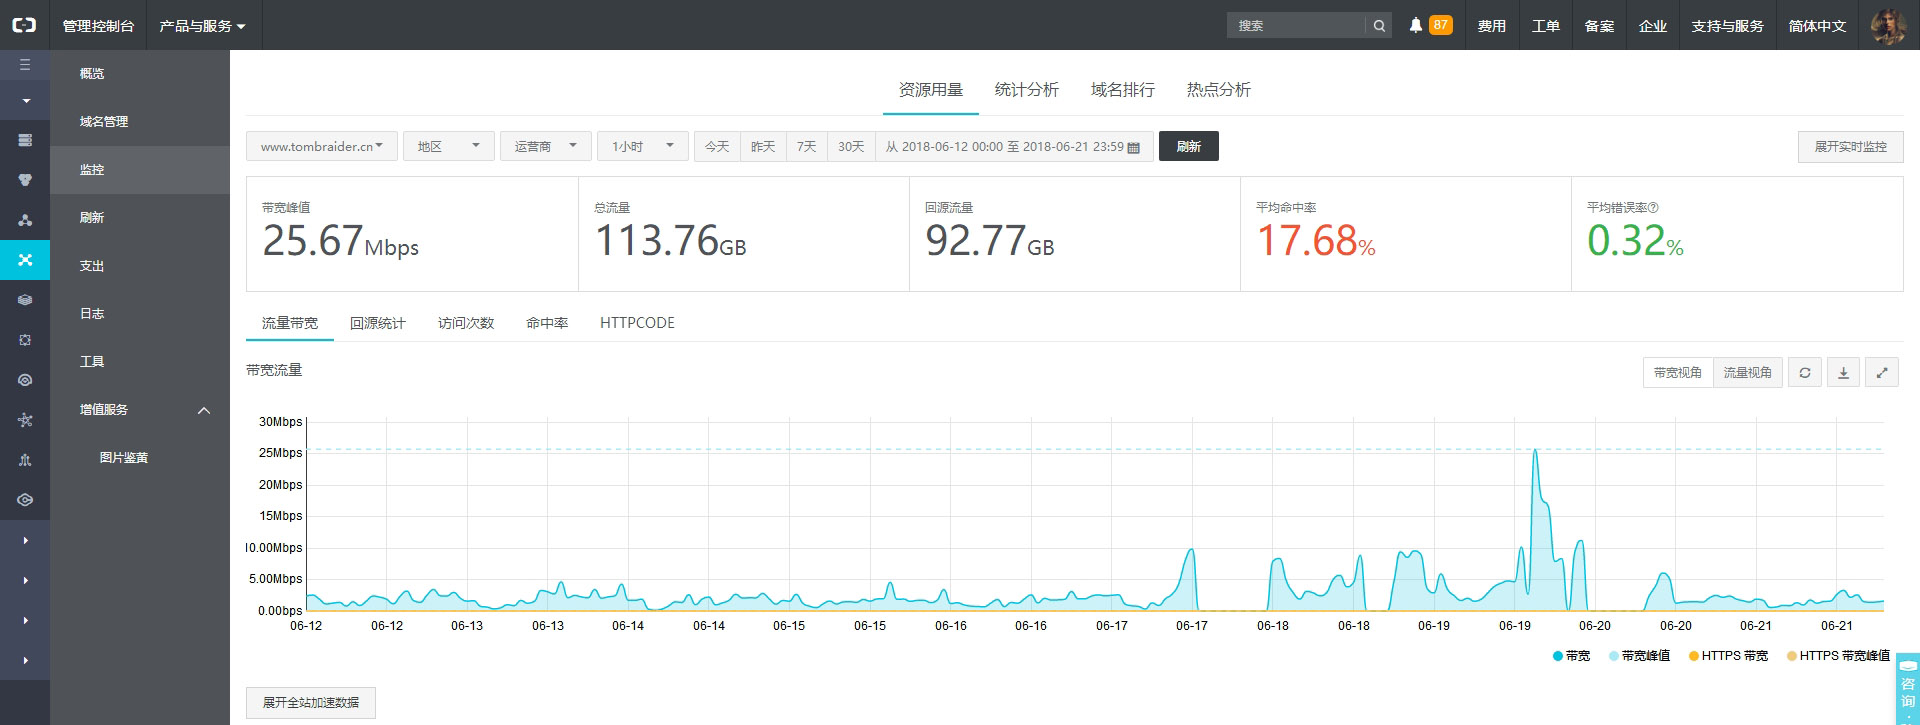Toggle HTTPS 带宽峰值 legend series

click(x=1838, y=656)
